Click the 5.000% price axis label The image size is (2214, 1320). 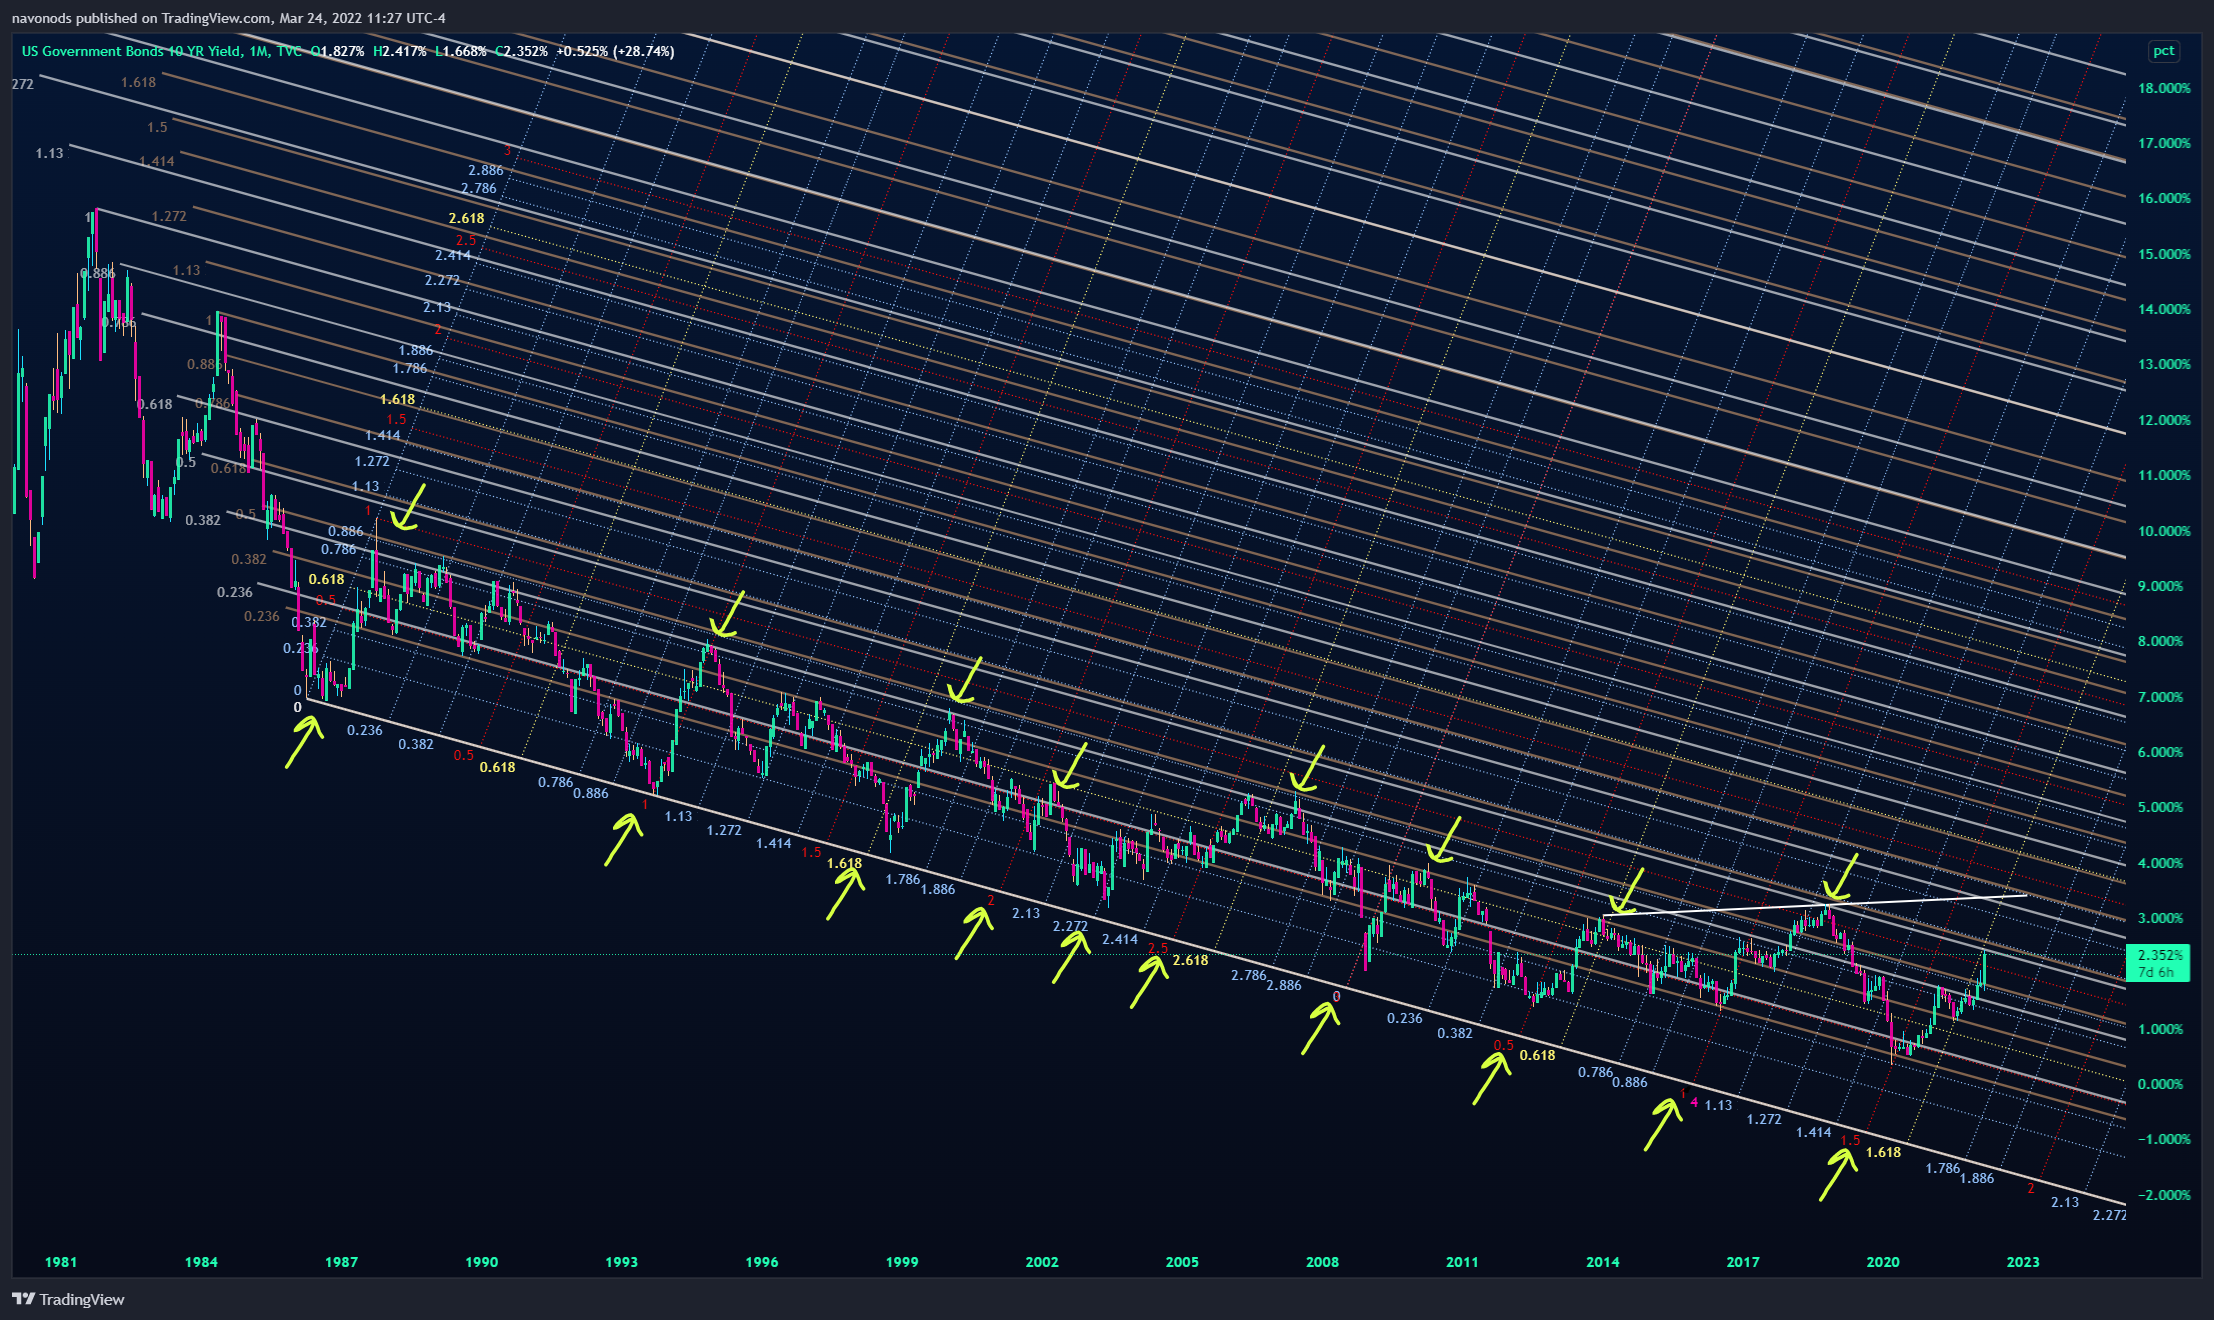[2164, 807]
